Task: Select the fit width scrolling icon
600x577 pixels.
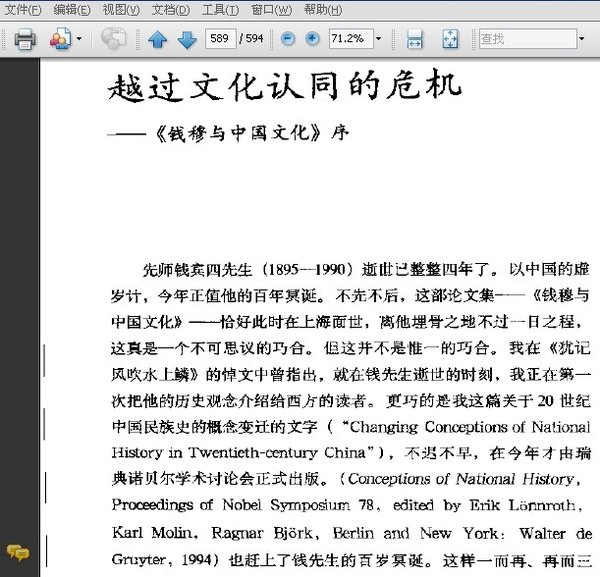Action: [415, 39]
